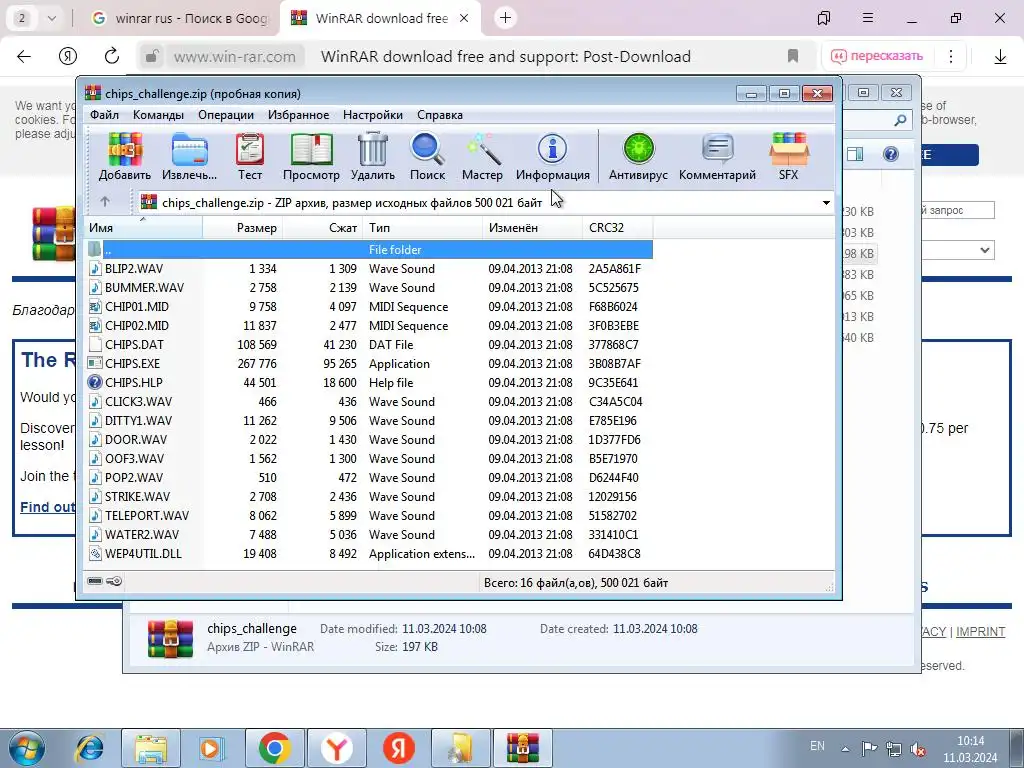Click the EN language indicator in tray

click(x=817, y=746)
